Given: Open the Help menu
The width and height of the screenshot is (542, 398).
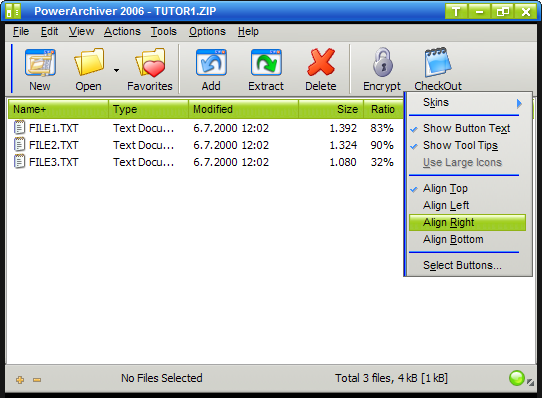Looking at the screenshot, I should (248, 31).
